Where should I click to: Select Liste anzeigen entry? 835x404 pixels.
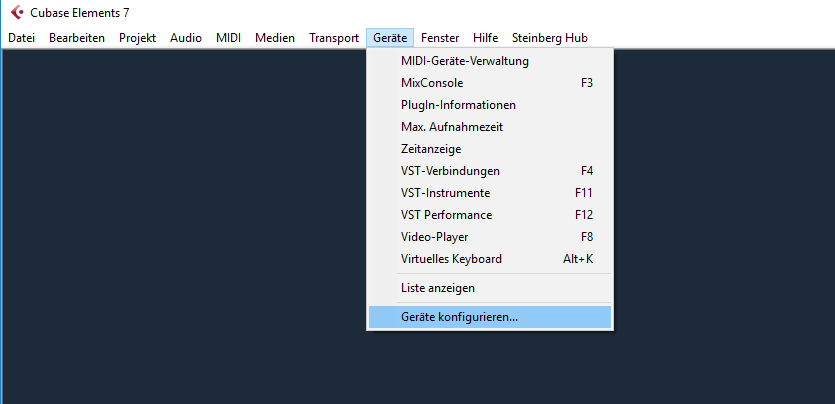[x=490, y=288]
